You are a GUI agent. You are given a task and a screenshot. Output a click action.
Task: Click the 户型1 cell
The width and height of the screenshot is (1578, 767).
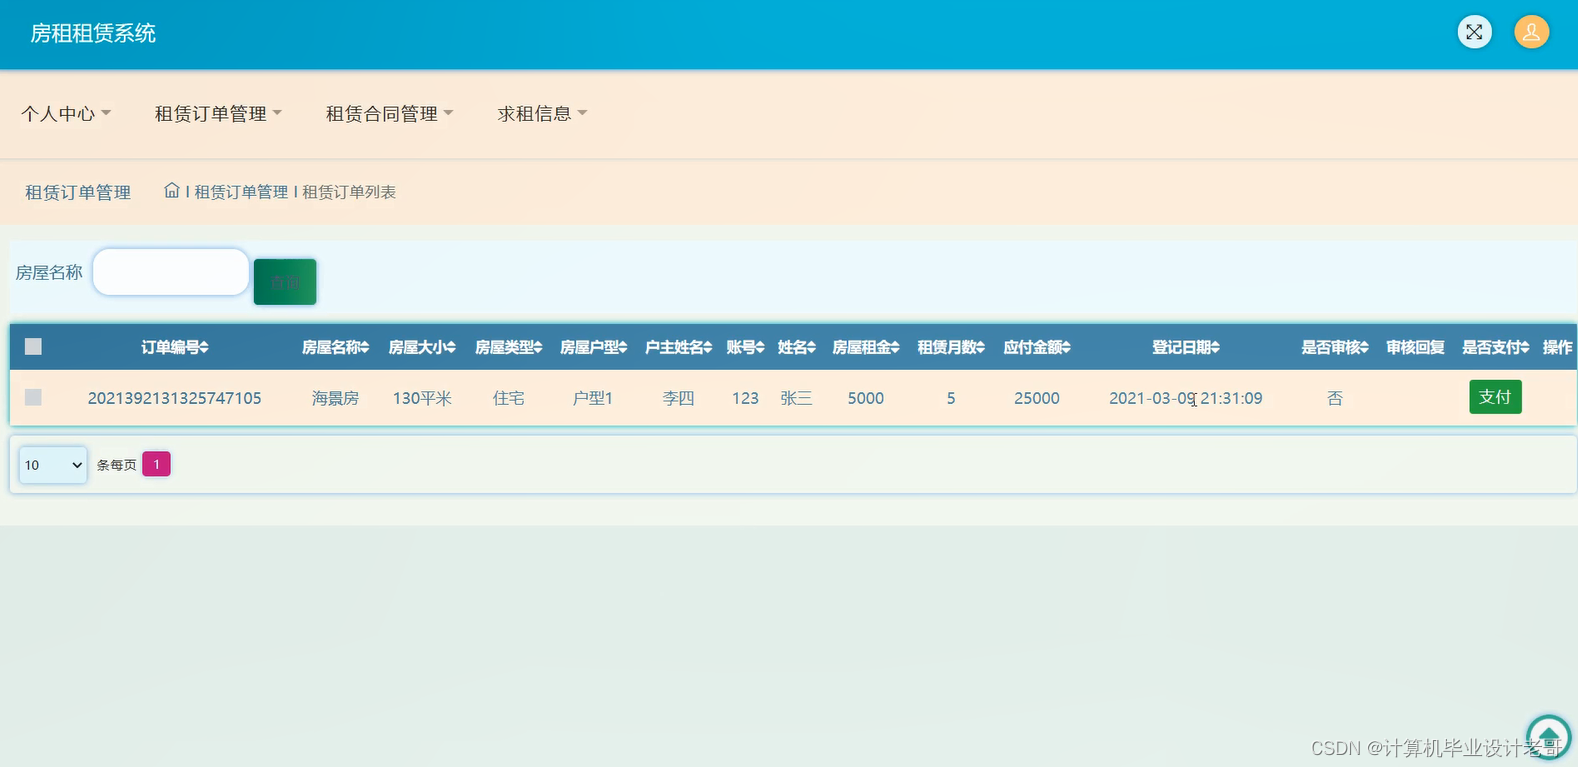[x=593, y=398]
